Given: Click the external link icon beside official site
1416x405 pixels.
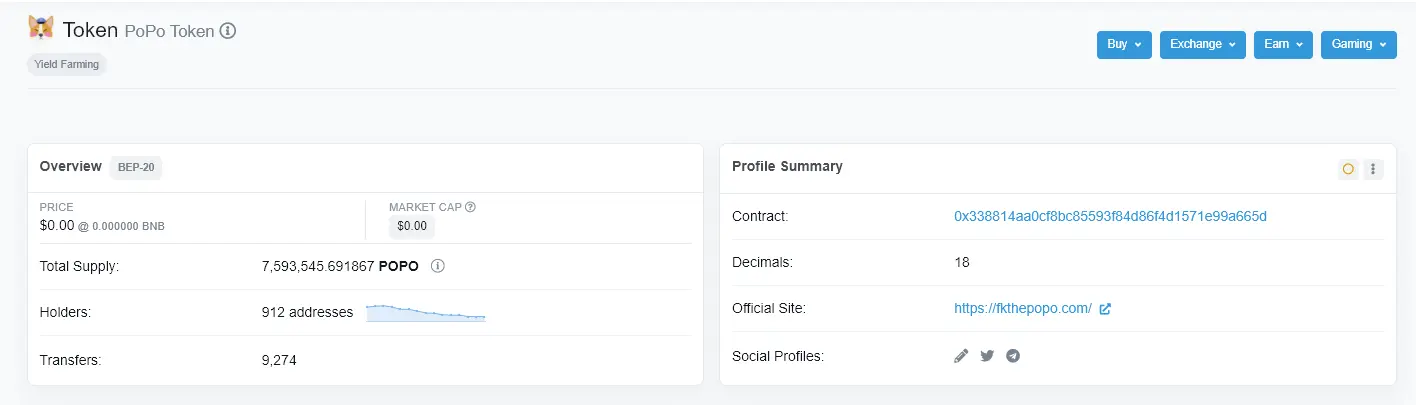Looking at the screenshot, I should pos(1105,309).
